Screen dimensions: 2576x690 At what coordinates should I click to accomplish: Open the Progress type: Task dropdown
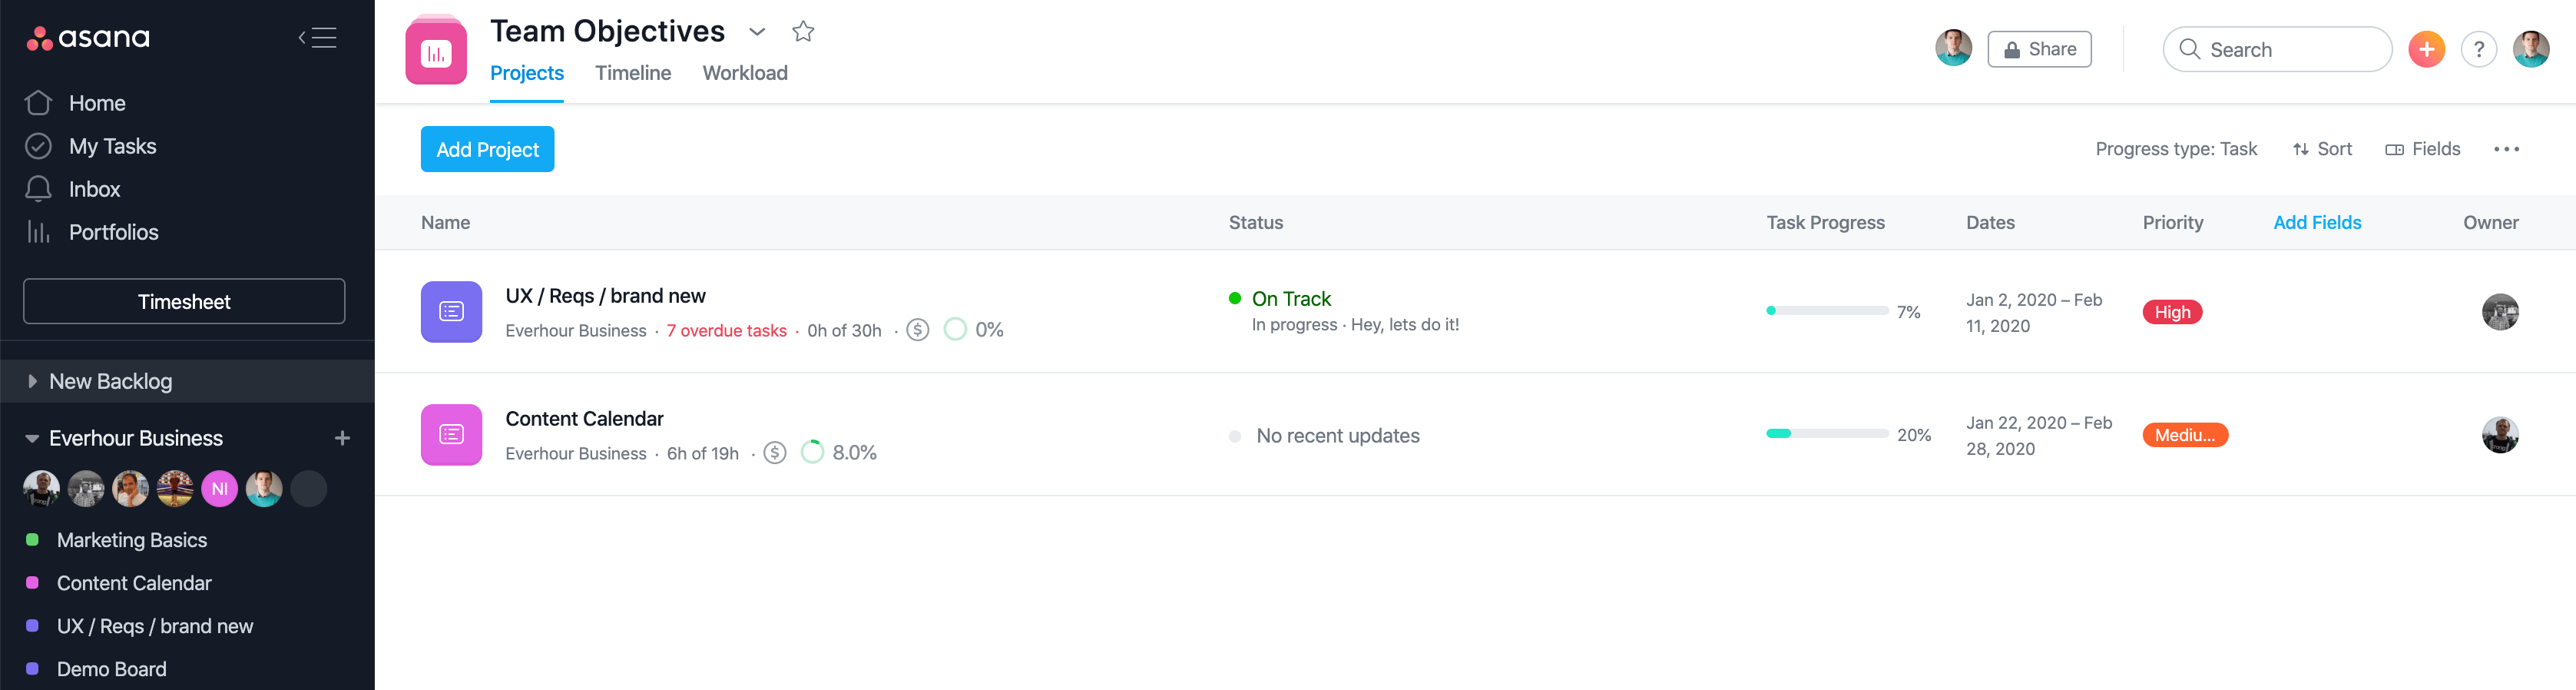[x=2175, y=149]
